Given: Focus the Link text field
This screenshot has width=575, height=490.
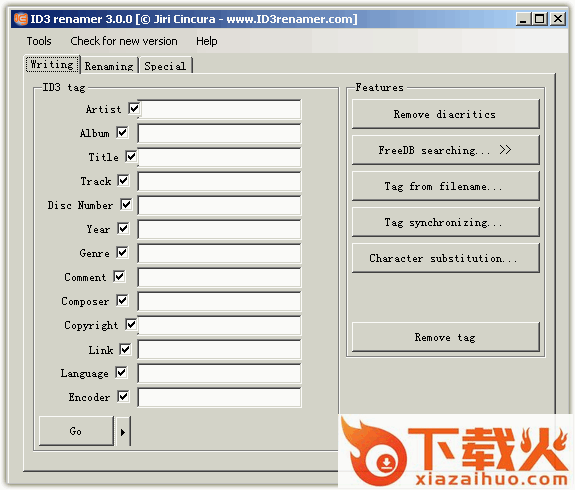Looking at the screenshot, I should pos(219,350).
